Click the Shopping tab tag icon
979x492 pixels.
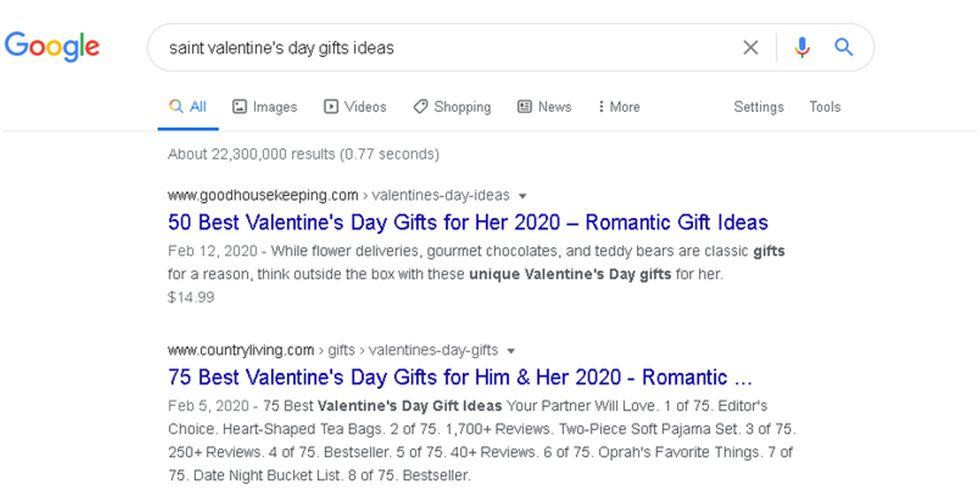[420, 107]
